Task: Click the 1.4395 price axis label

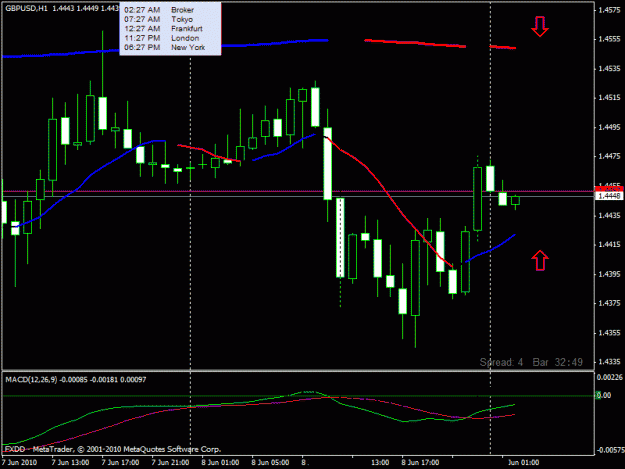Action: pos(609,274)
